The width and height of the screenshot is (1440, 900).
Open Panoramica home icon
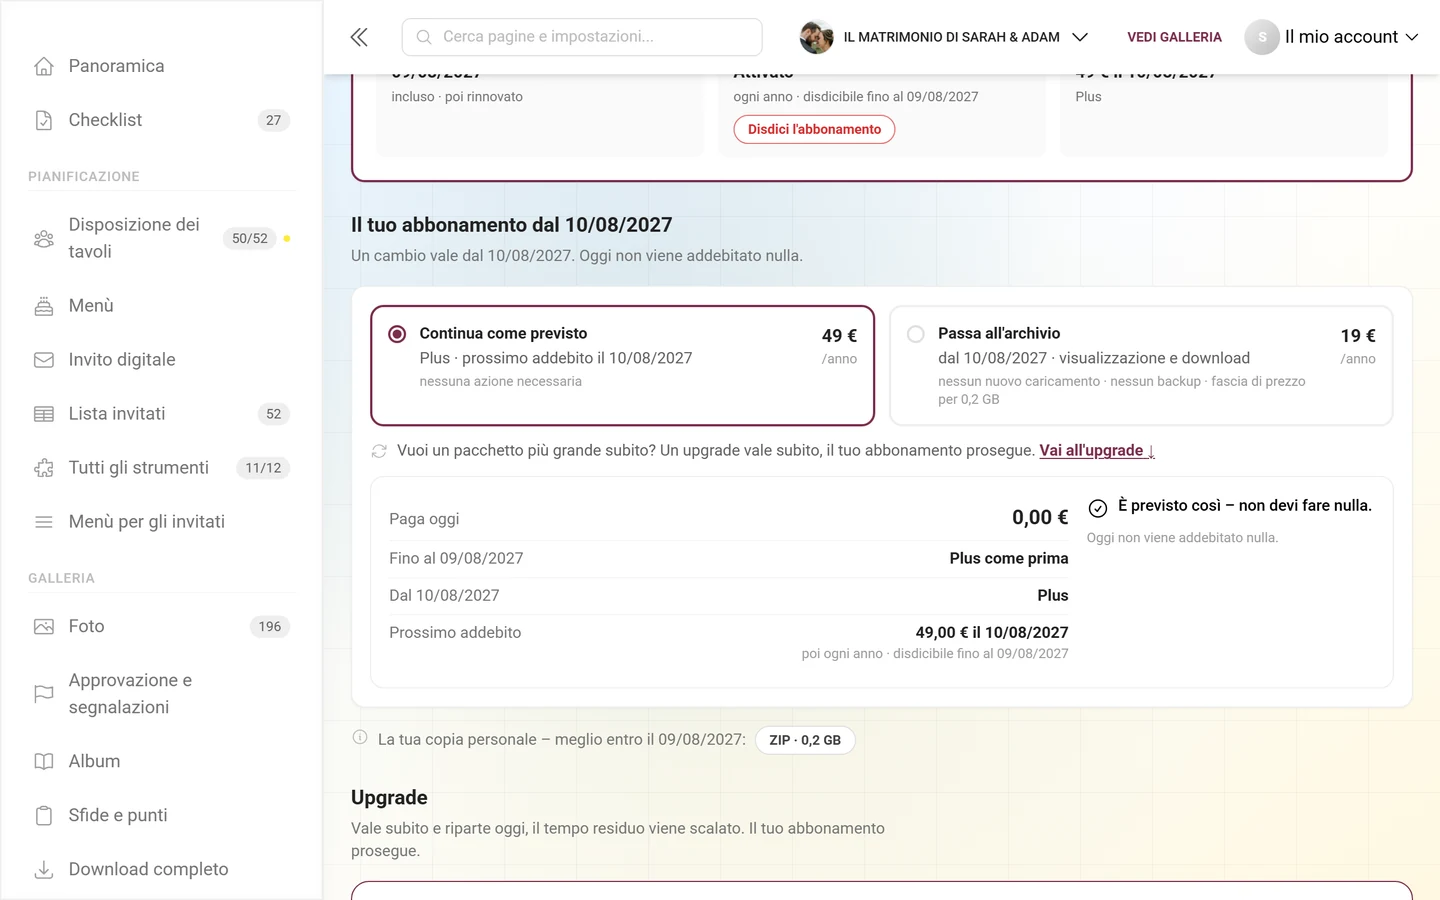click(44, 66)
